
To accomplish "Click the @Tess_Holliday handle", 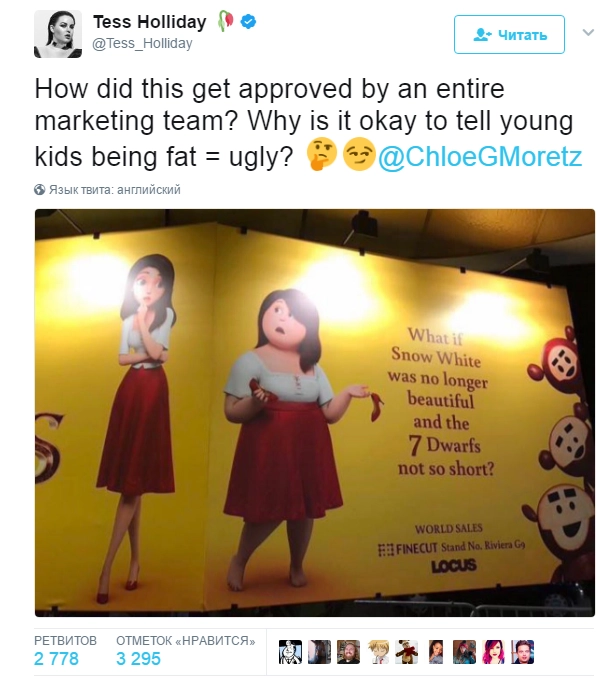I will [143, 44].
